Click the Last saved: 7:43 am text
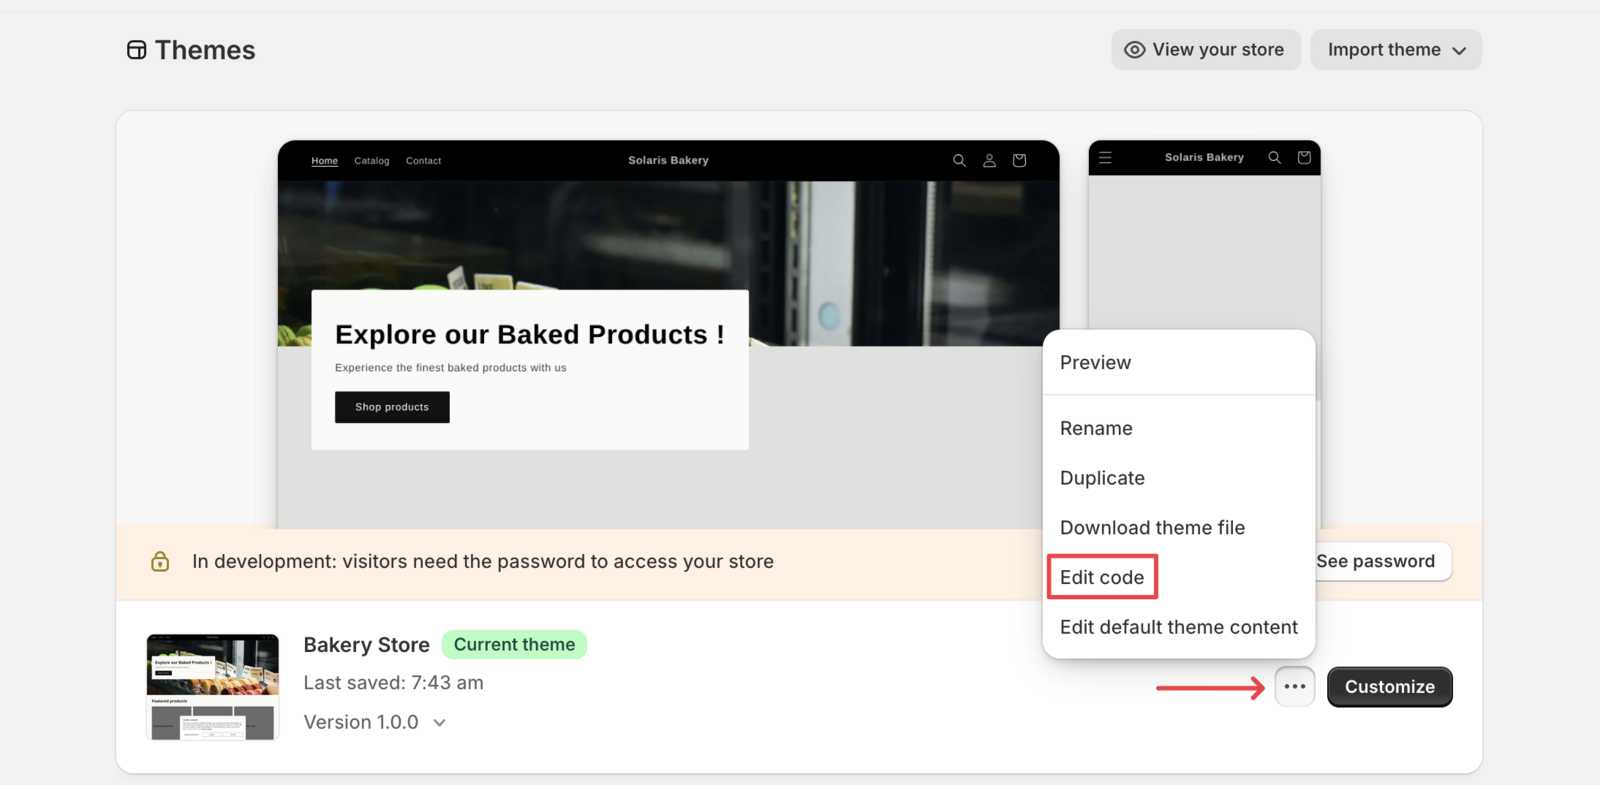 [x=393, y=683]
